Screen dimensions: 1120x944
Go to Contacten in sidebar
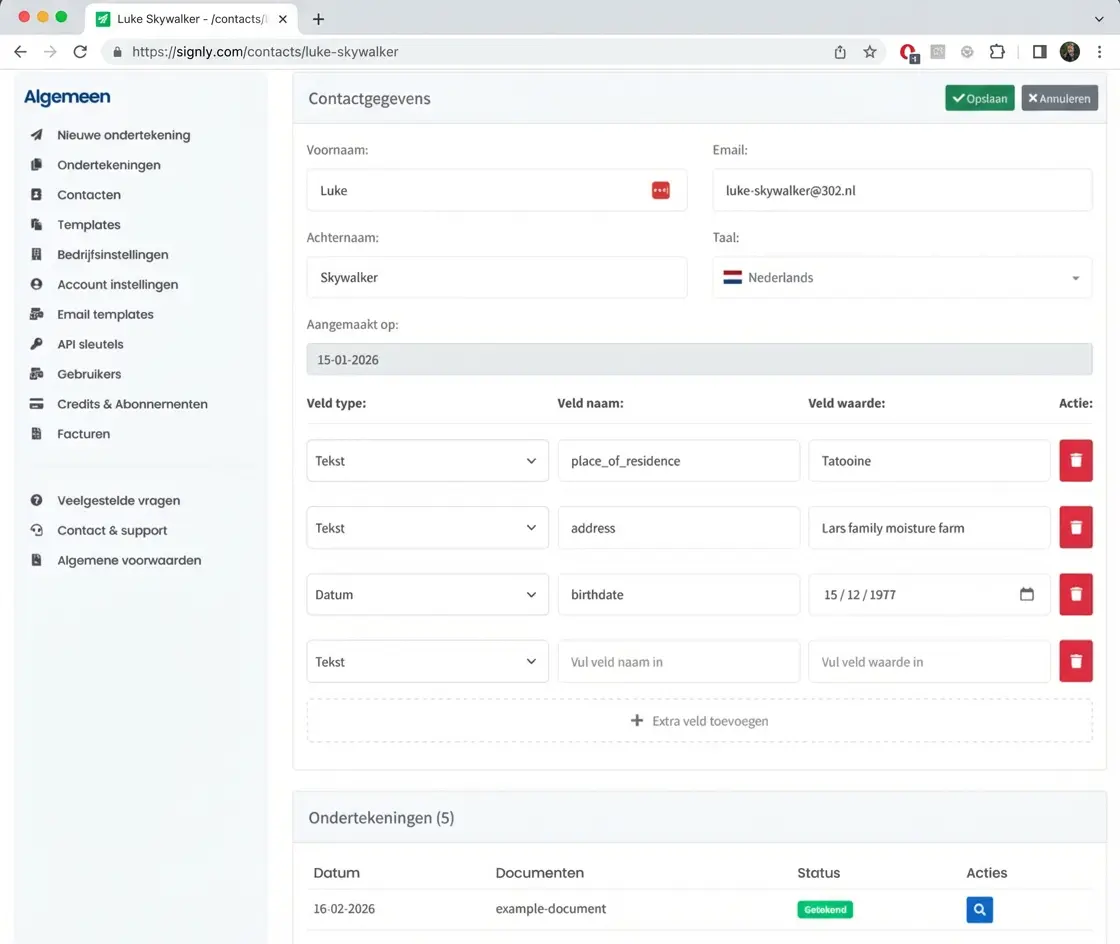(x=89, y=195)
